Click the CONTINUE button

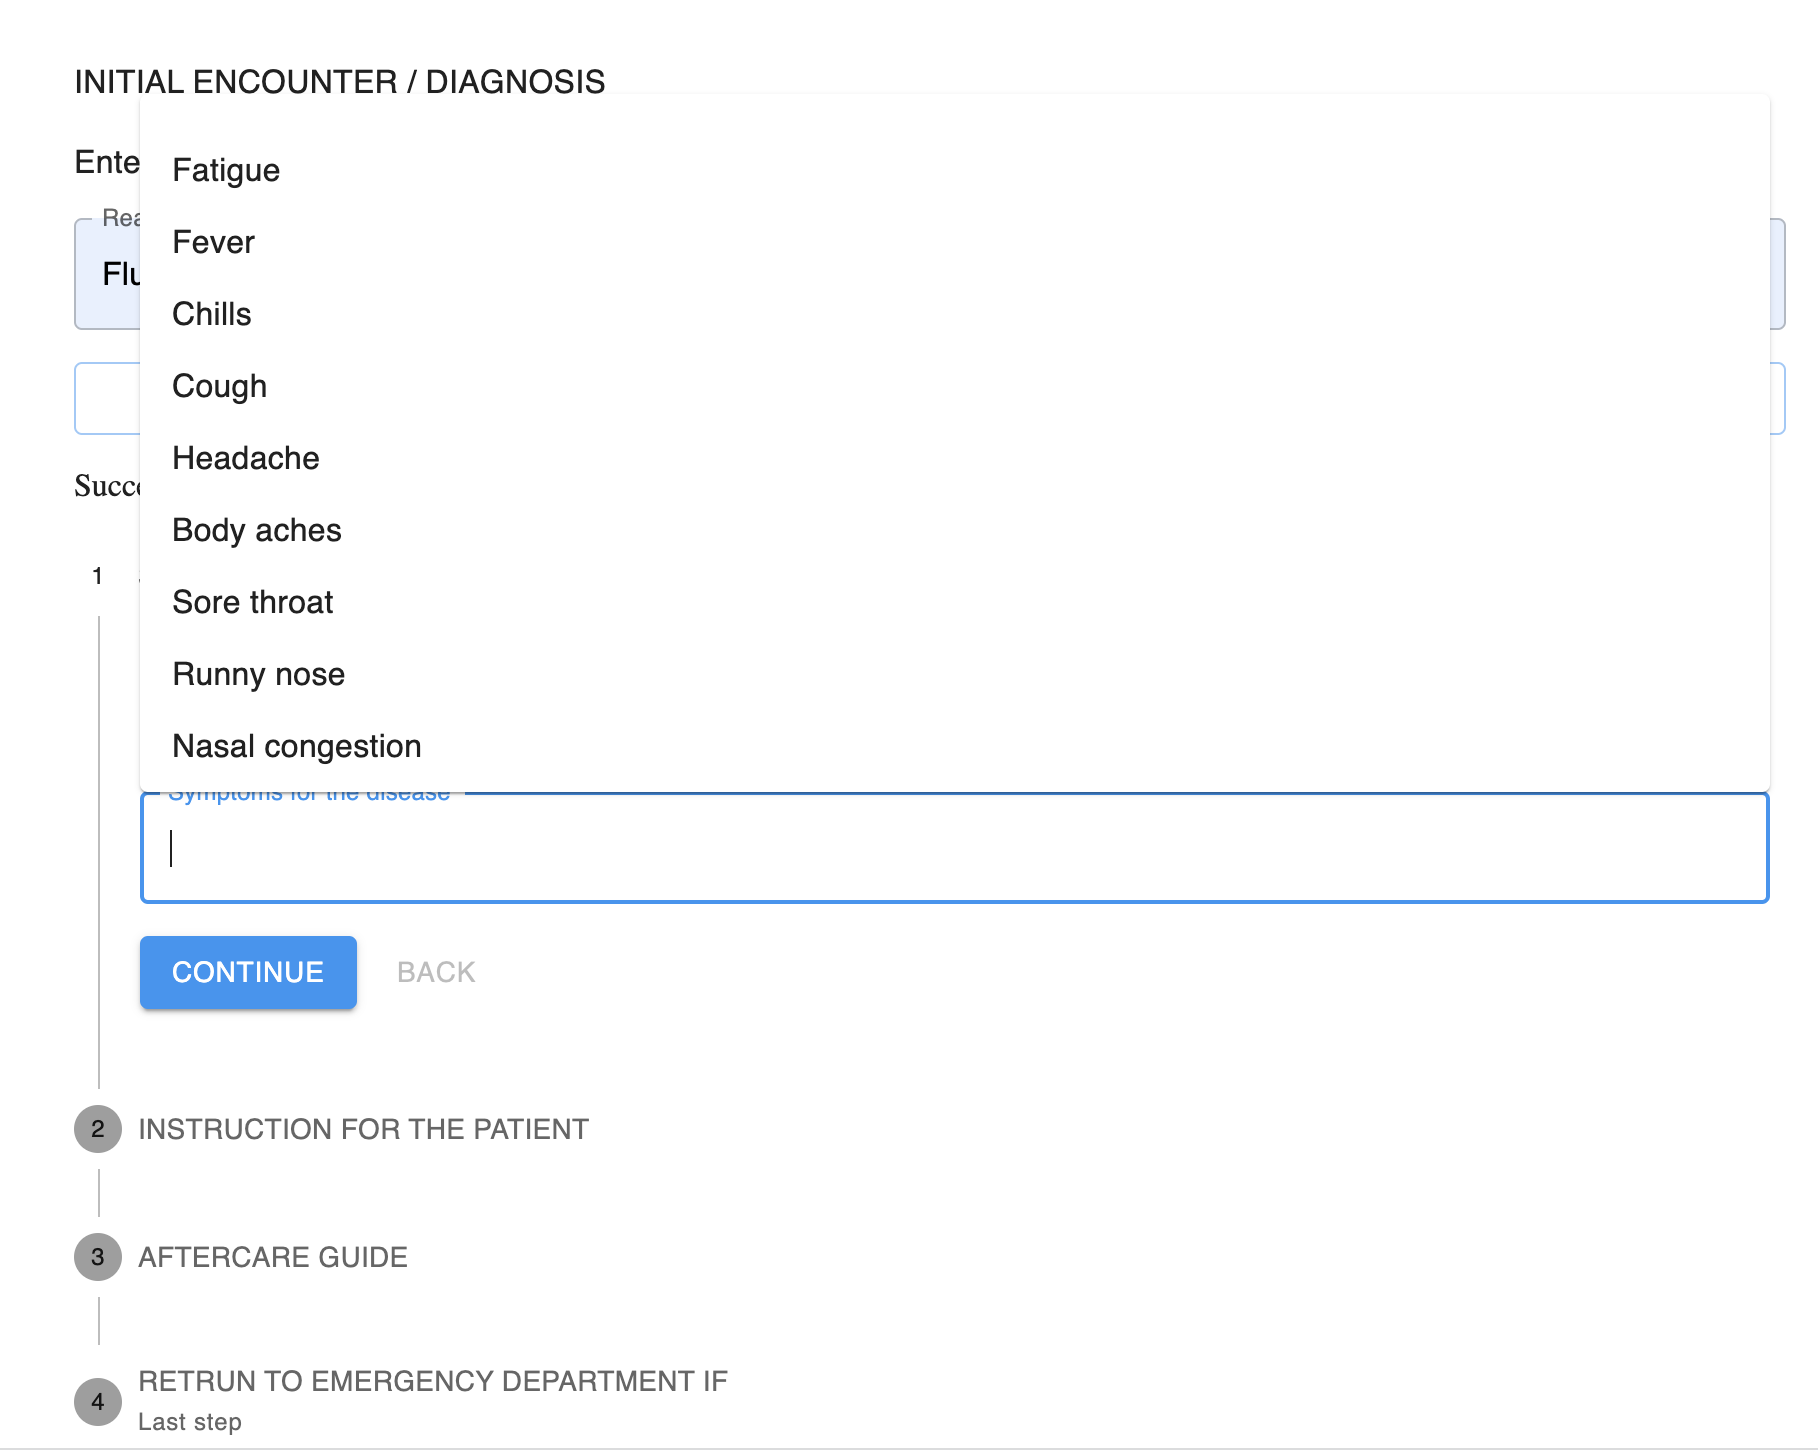tap(248, 972)
